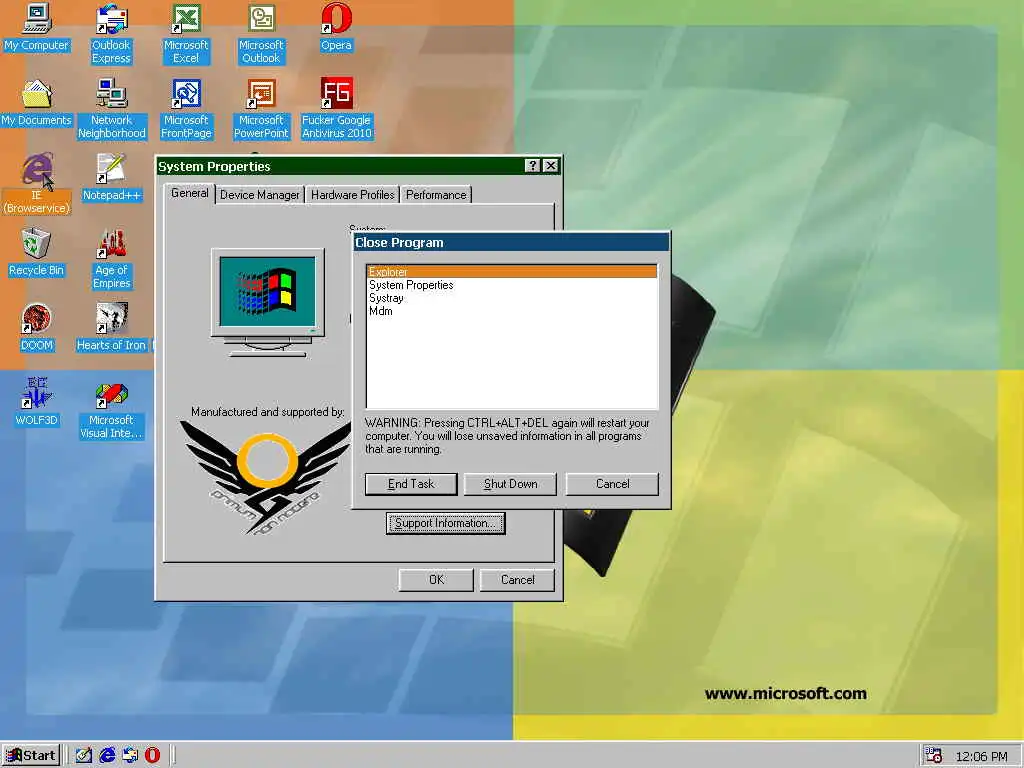1024x768 pixels.
Task: Open the Start menu
Action: (x=31, y=756)
